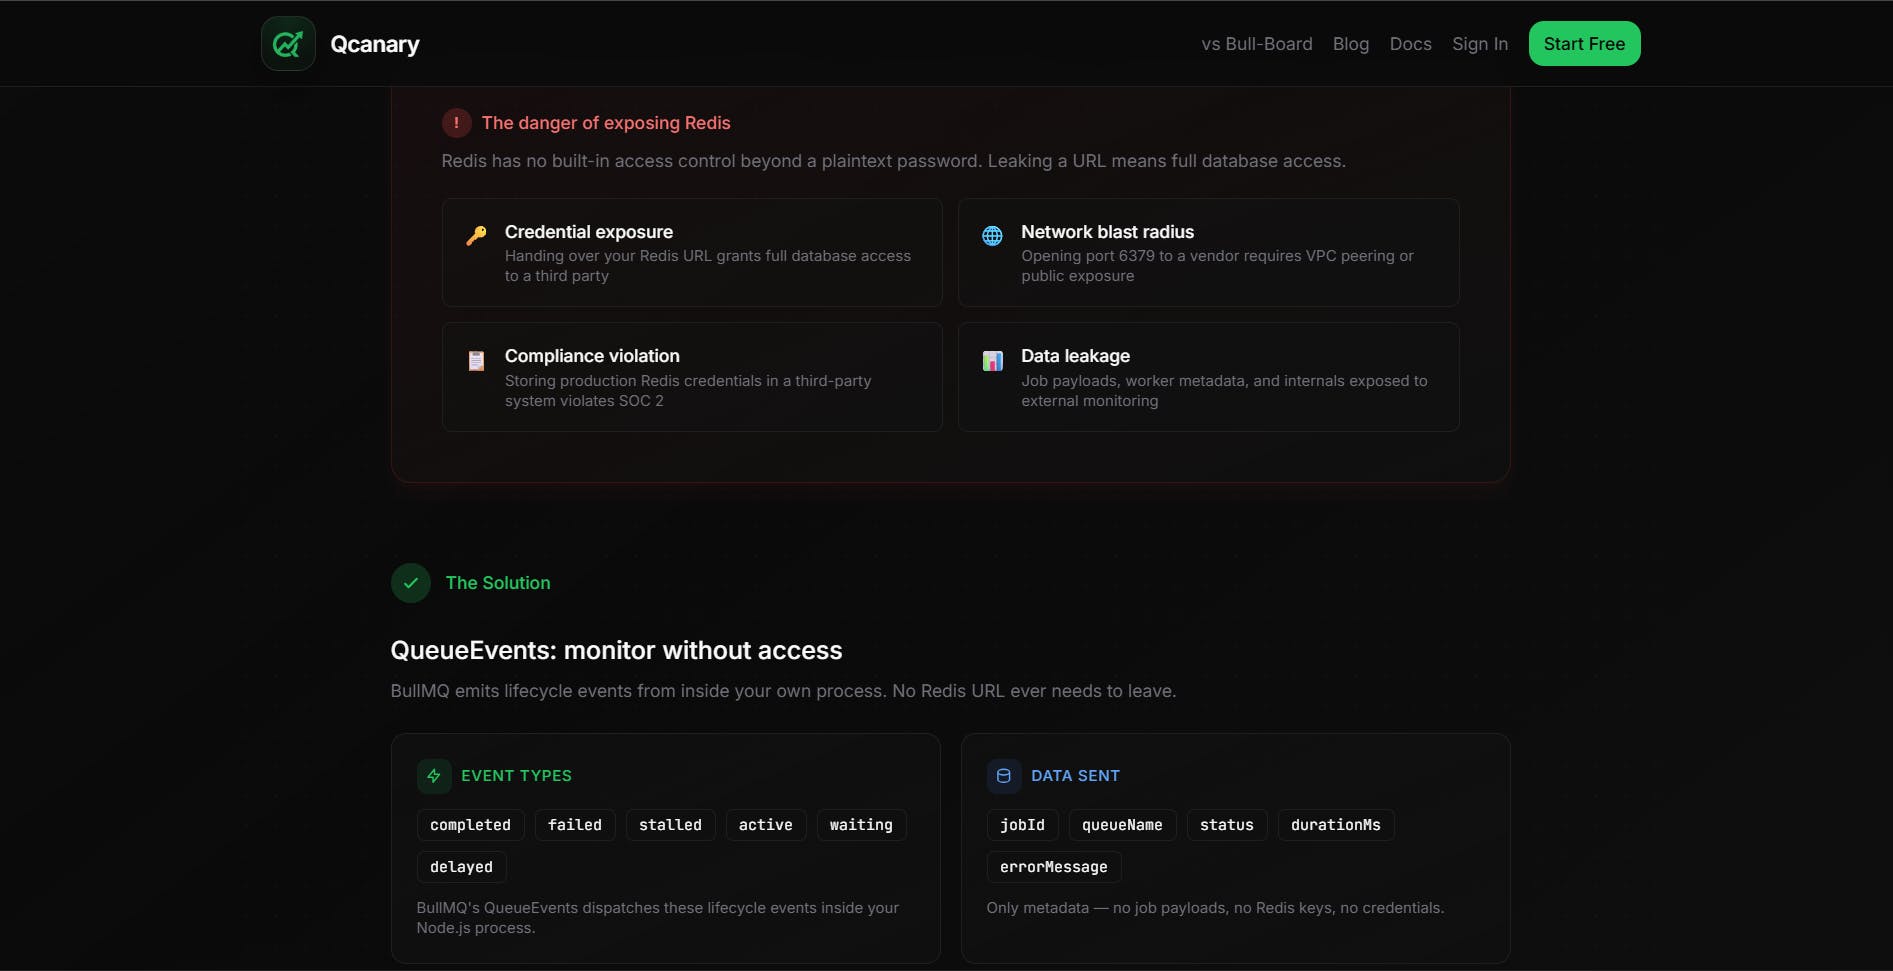The width and height of the screenshot is (1893, 971).
Task: Click 'QueueEvents: monitor without access' heading
Action: (616, 650)
